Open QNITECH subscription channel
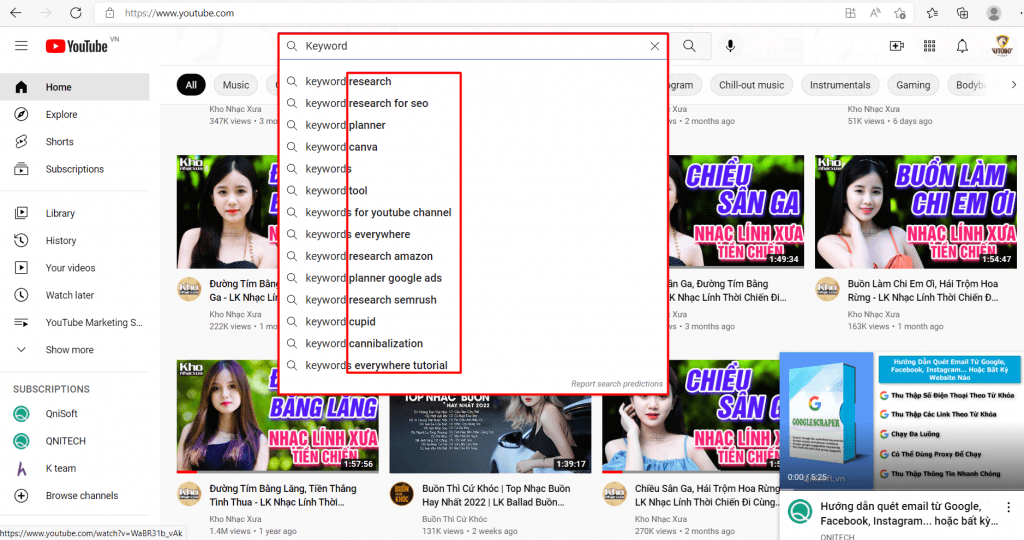This screenshot has width=1024, height=540. point(74,441)
